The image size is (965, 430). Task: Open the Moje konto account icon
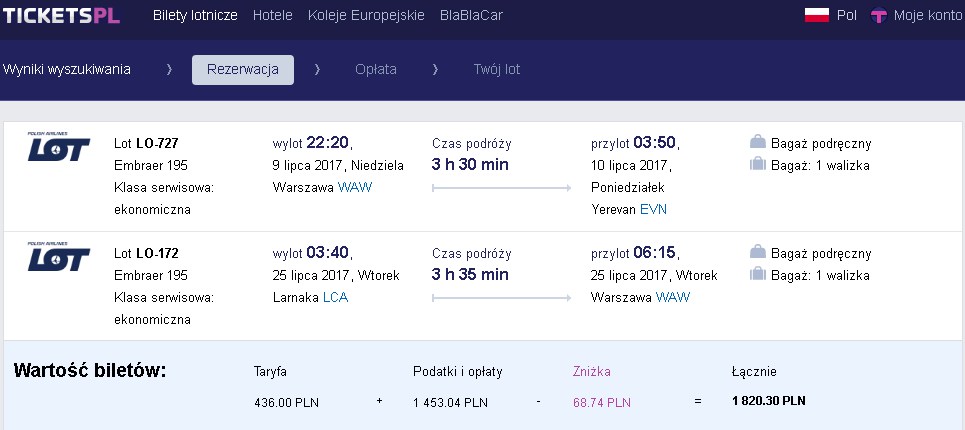tap(879, 15)
